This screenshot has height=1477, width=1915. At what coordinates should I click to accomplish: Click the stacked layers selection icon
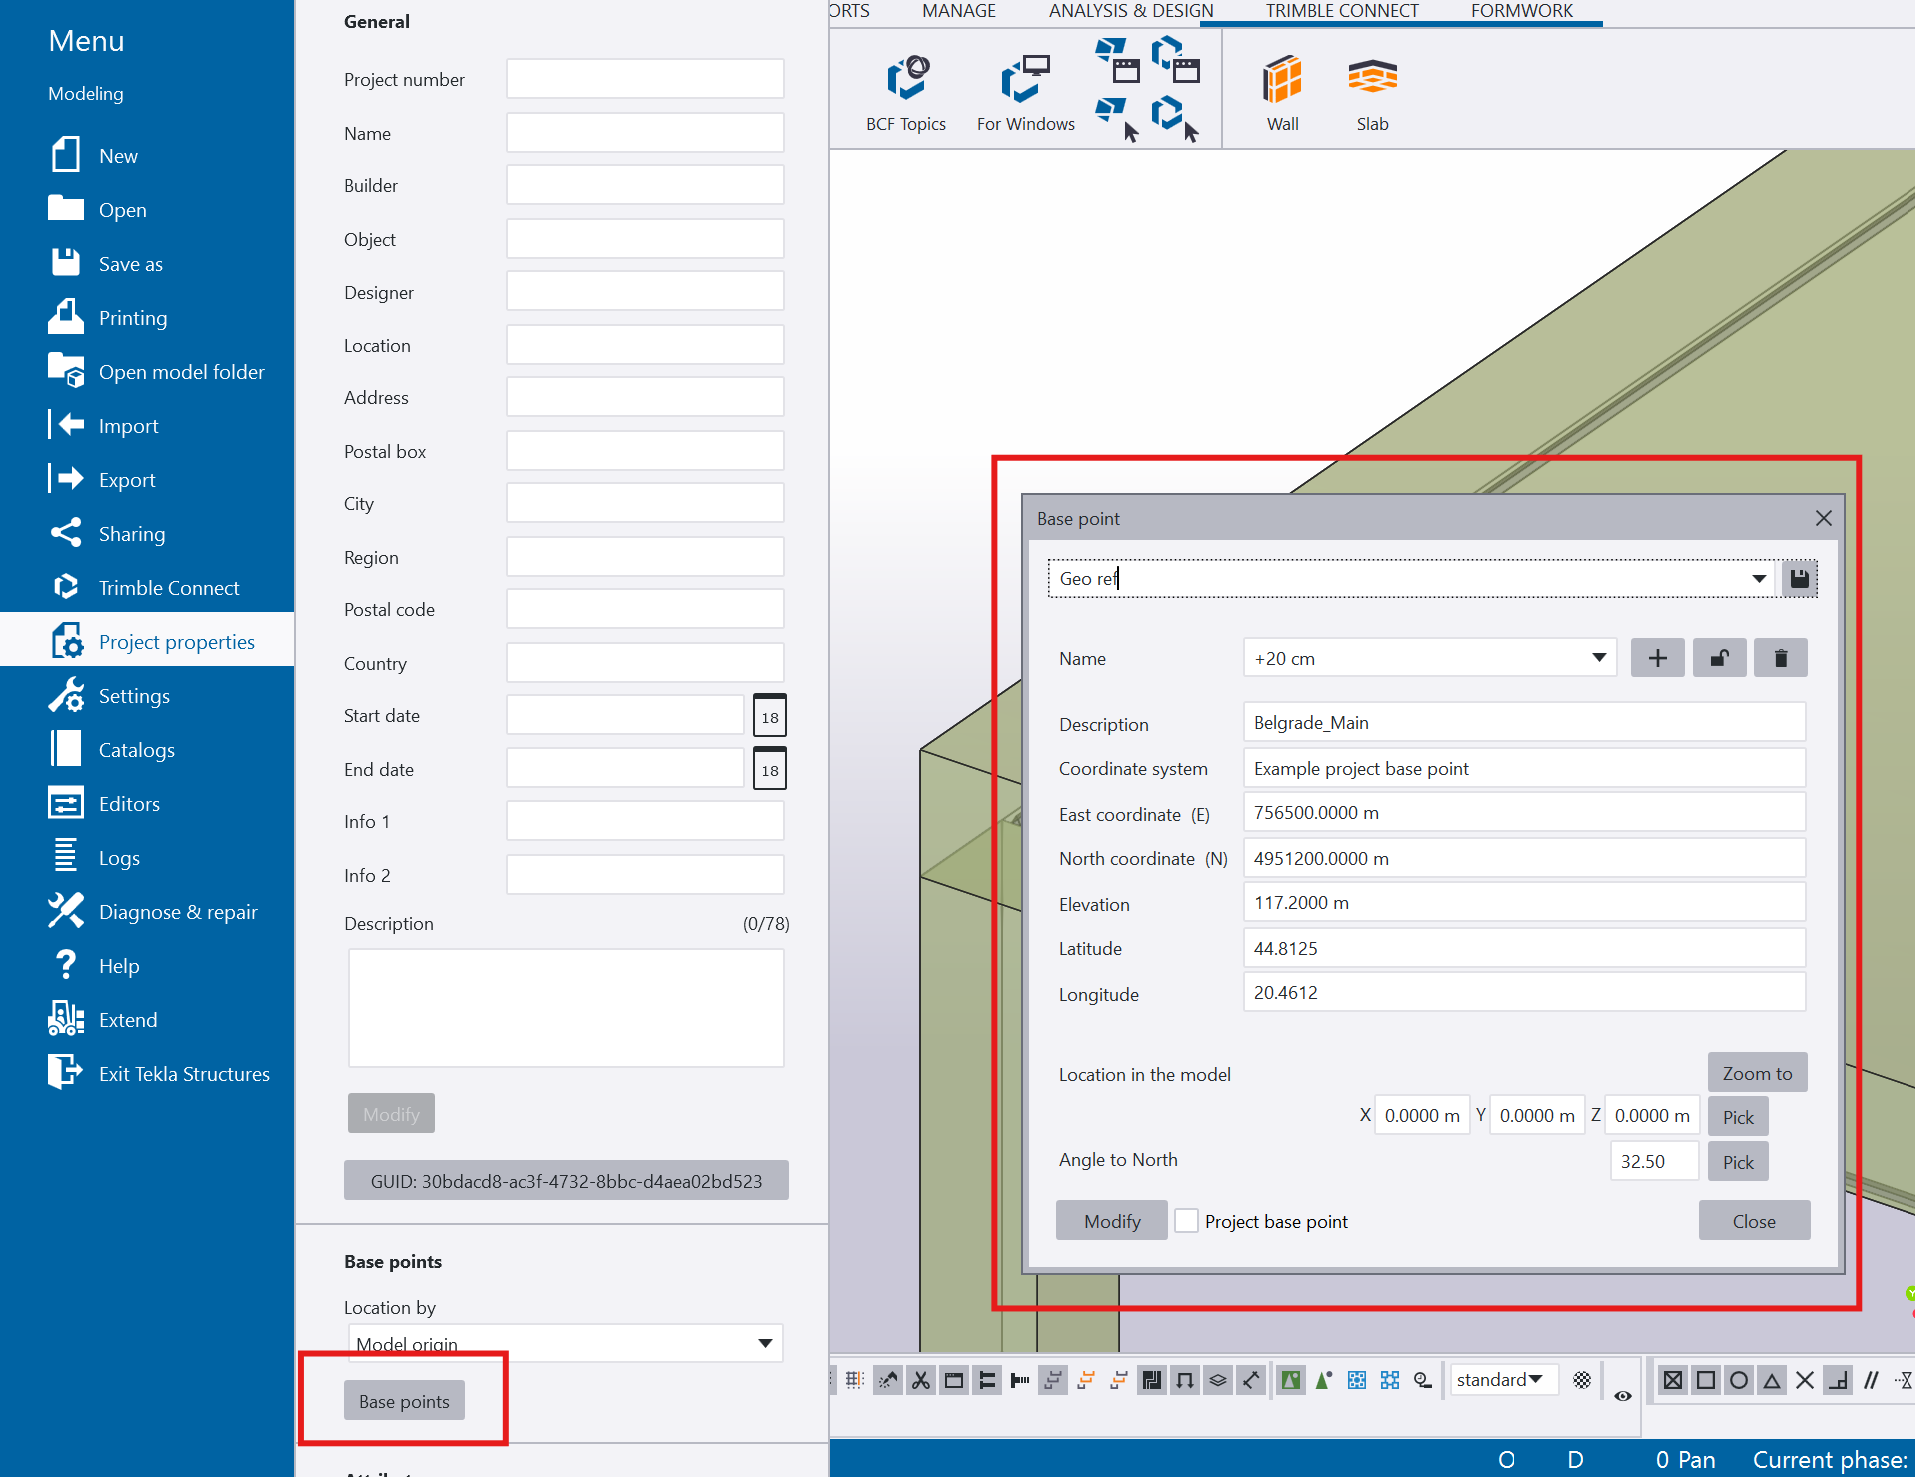[x=1217, y=1380]
